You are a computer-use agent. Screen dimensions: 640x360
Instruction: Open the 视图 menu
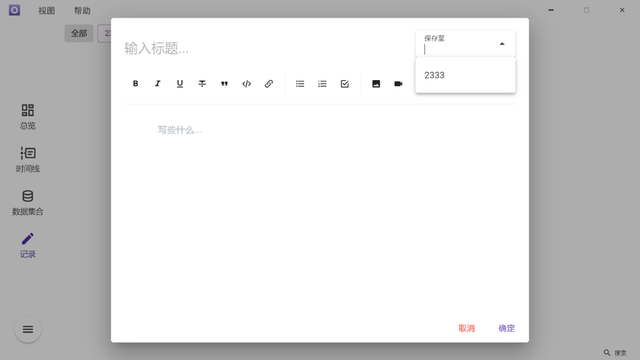coord(47,11)
